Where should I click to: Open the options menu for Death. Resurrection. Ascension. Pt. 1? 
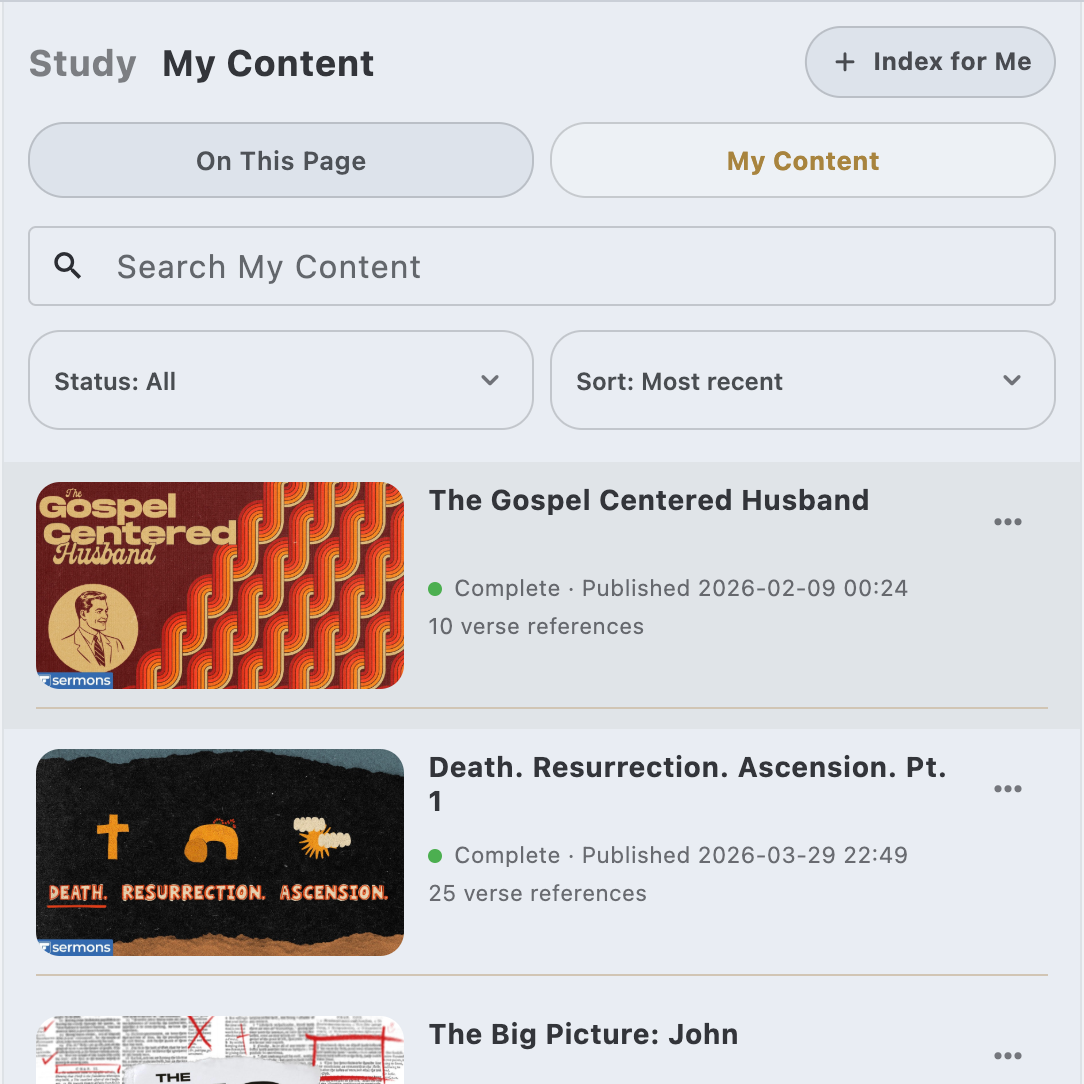point(1008,788)
